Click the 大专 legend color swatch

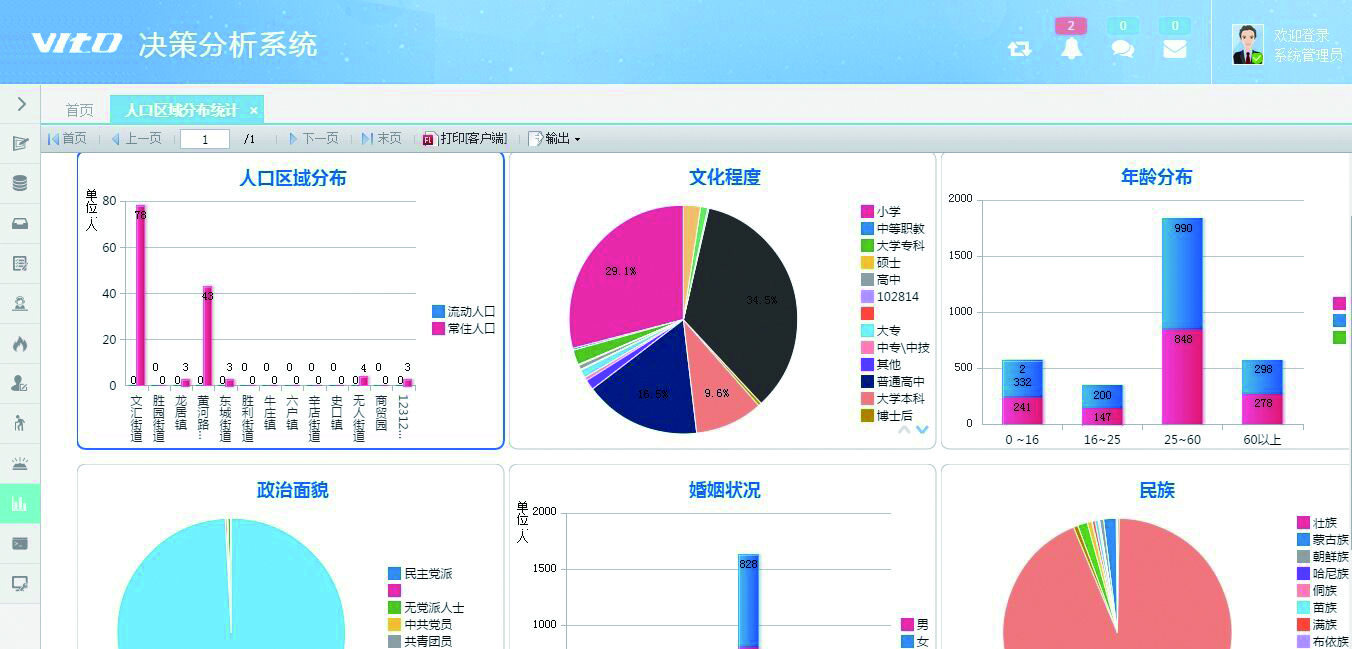[868, 331]
